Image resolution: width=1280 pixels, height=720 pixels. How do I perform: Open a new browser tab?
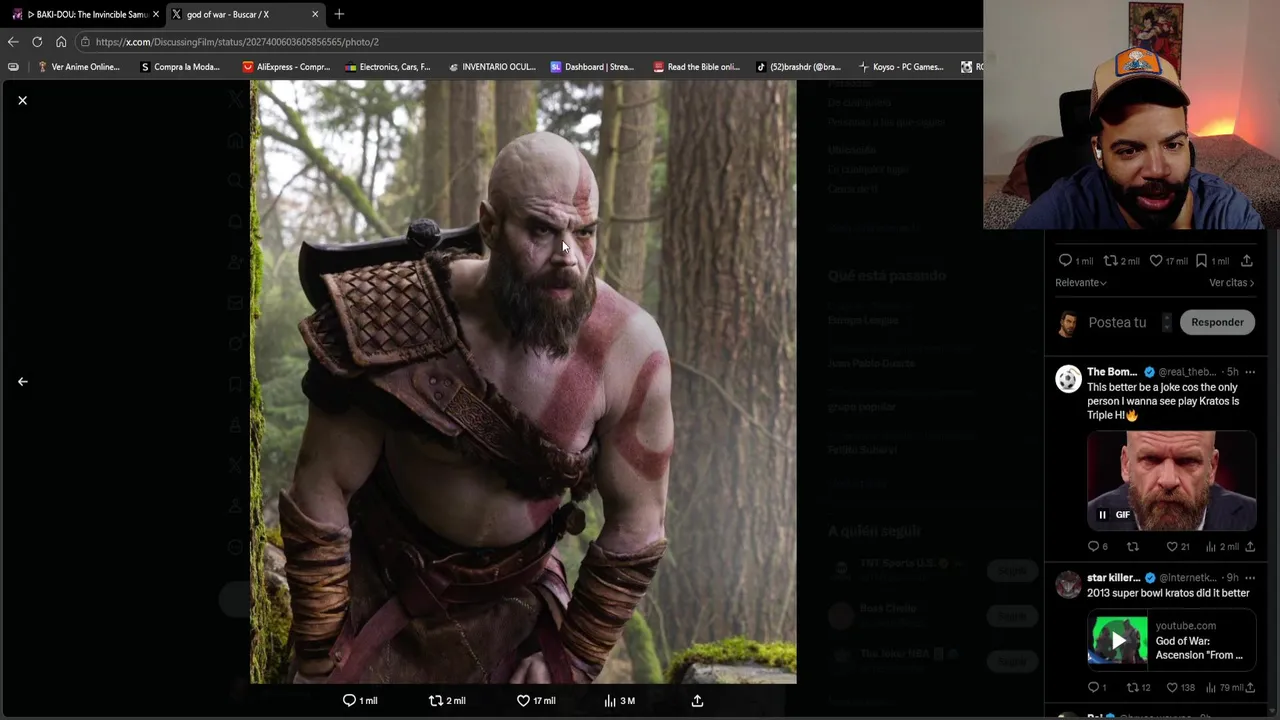[x=339, y=14]
